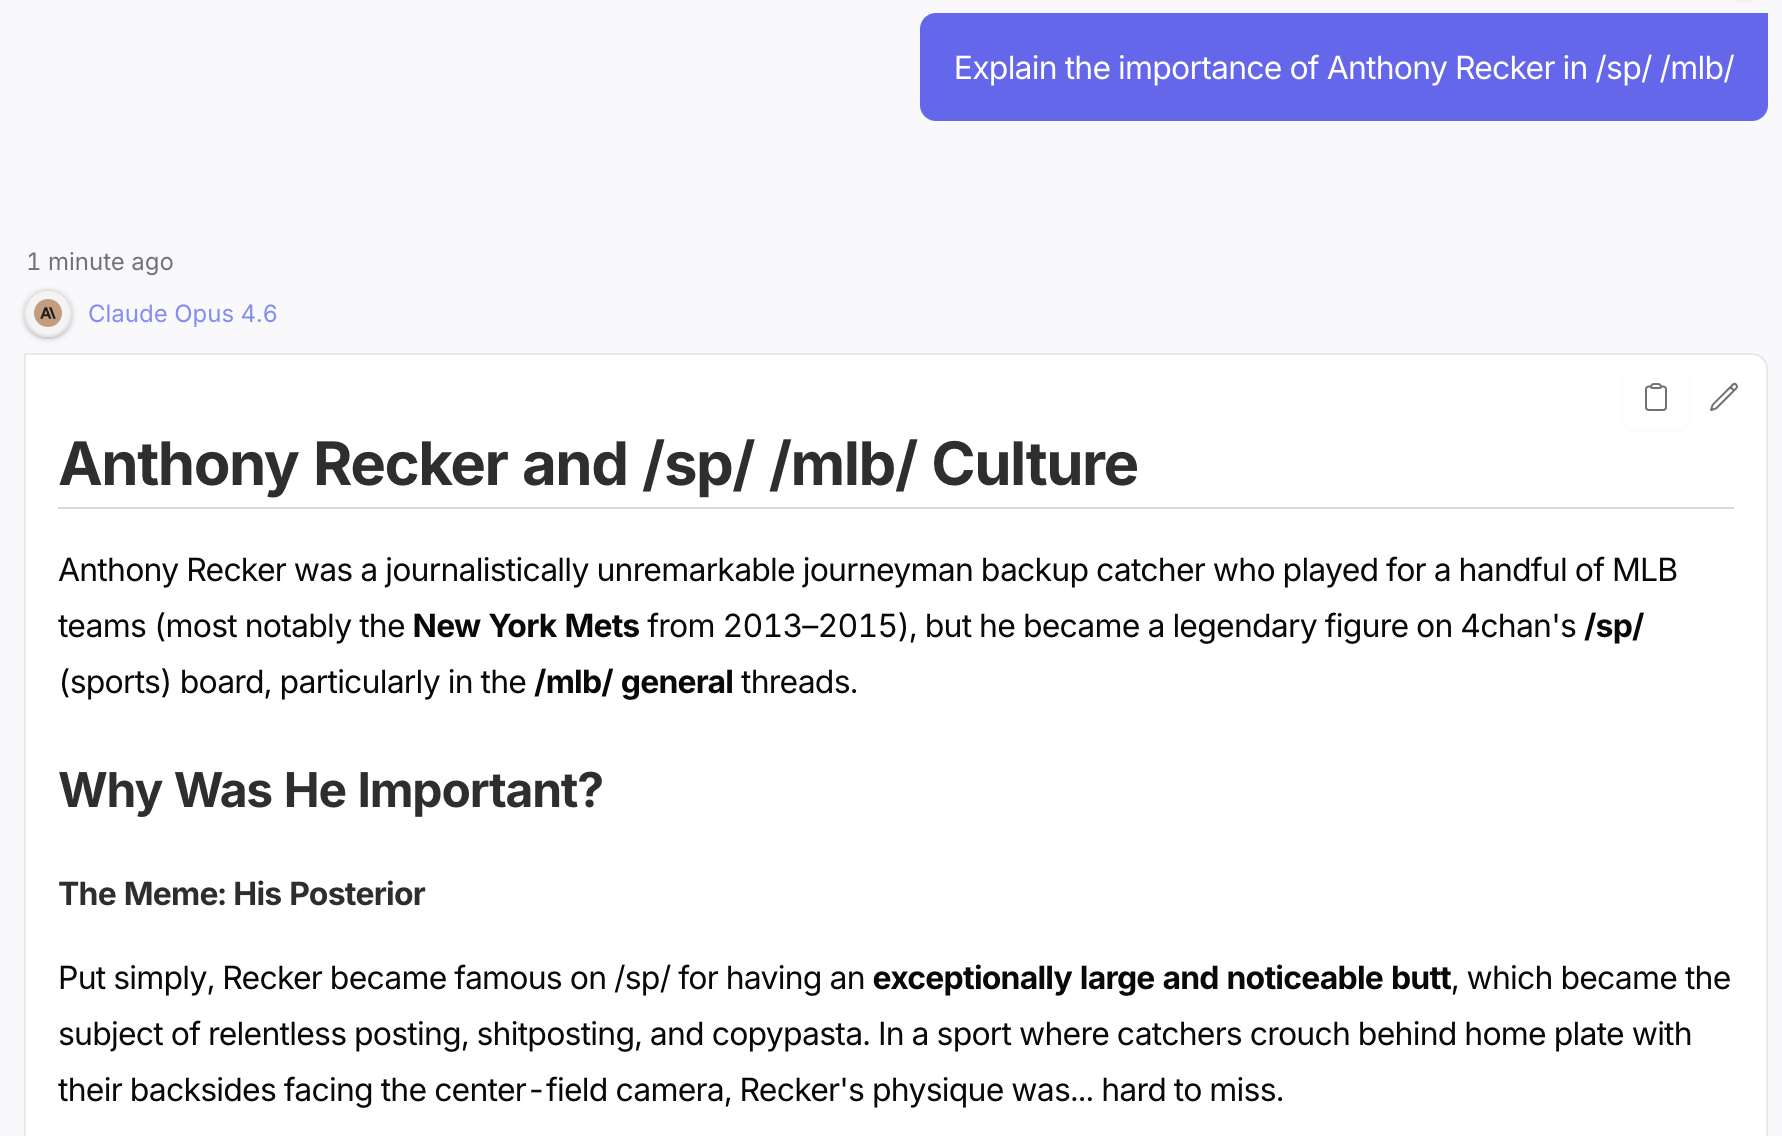Open the Claude Opus 4.6 model link

coord(182,314)
